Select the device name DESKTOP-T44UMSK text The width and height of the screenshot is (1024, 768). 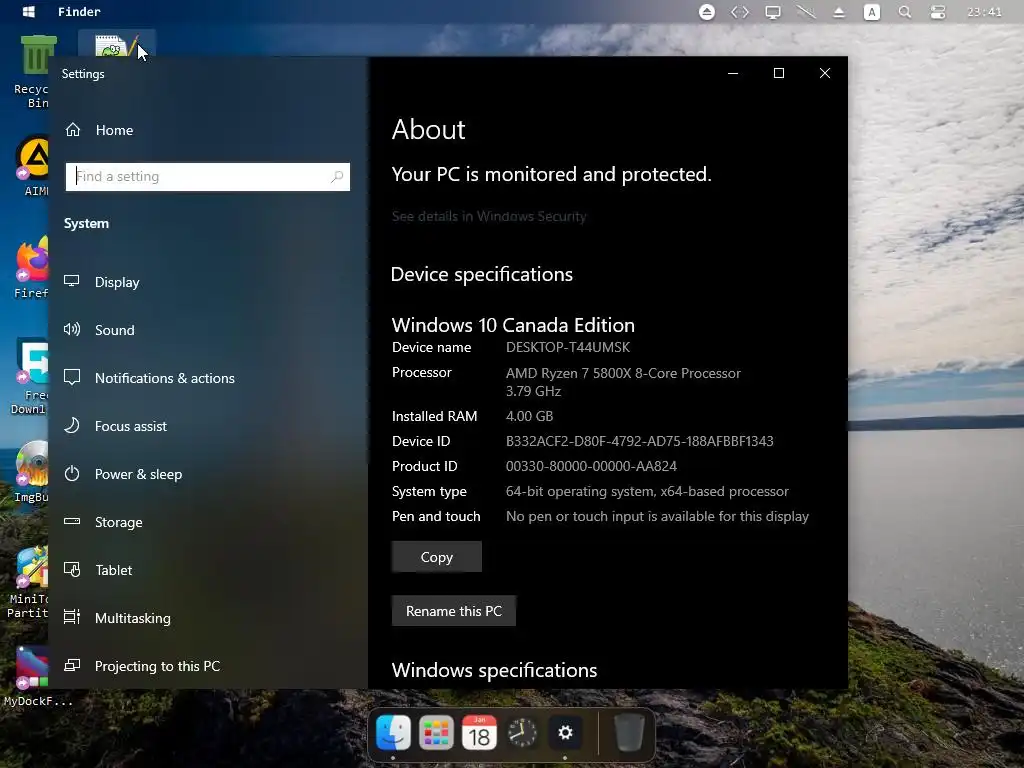(x=568, y=347)
